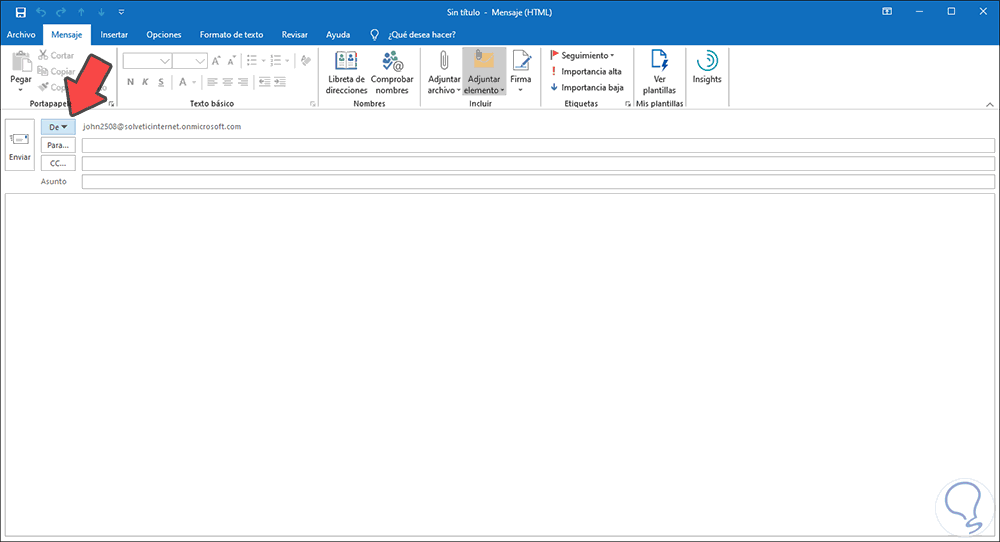The width and height of the screenshot is (1000, 542).
Task: Open the Formato de texto tab
Action: pos(231,35)
